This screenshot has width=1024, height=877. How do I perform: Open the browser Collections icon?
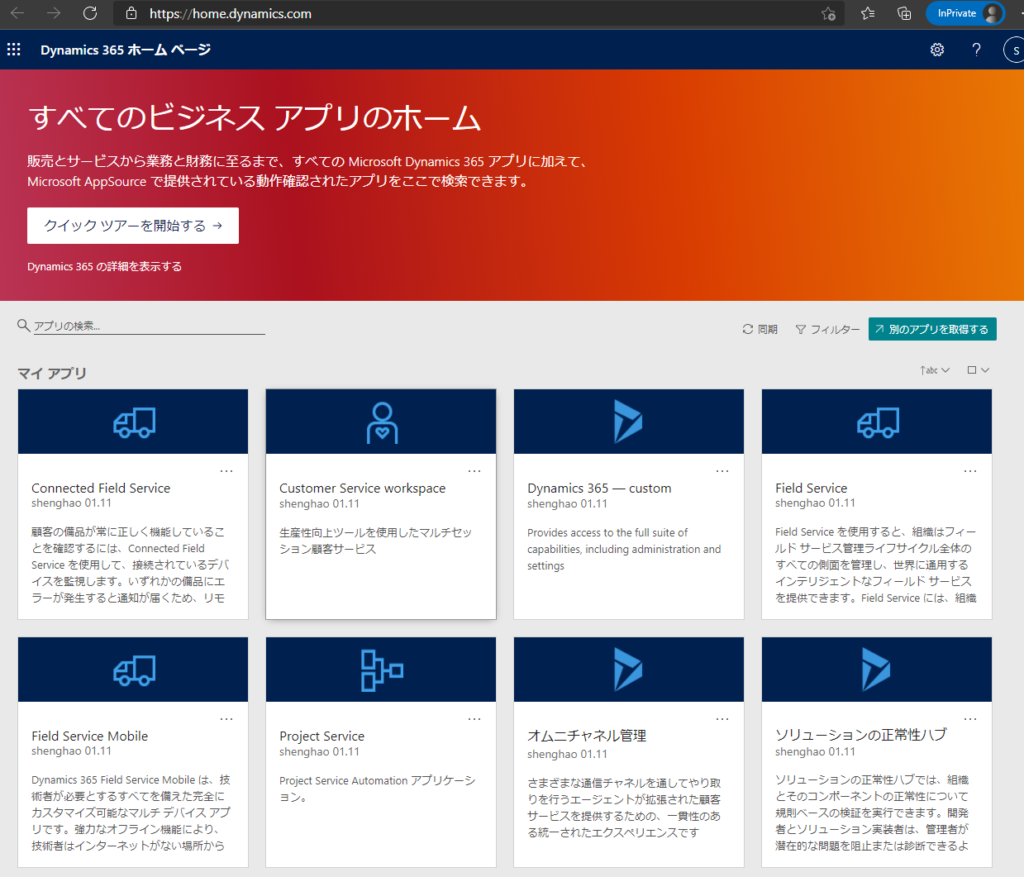(x=904, y=13)
